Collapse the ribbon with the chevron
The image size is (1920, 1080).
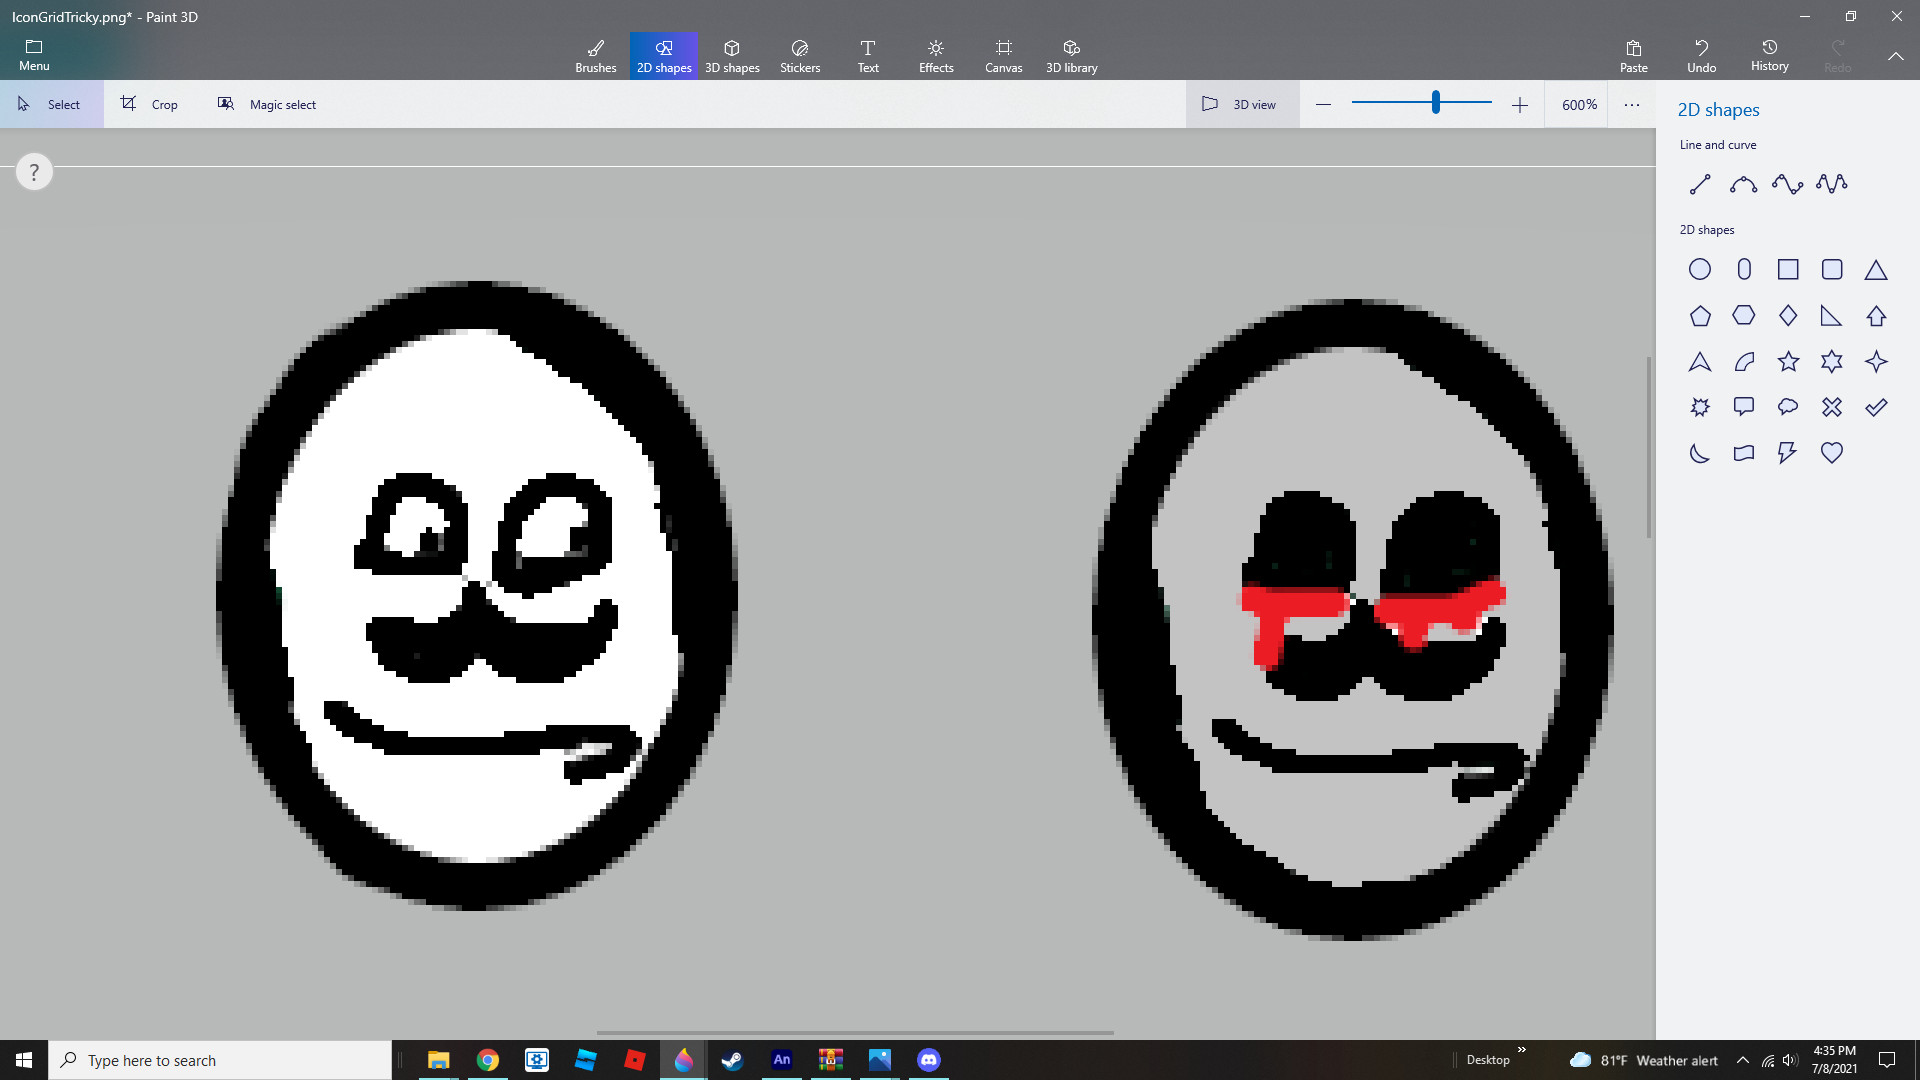coord(1895,56)
